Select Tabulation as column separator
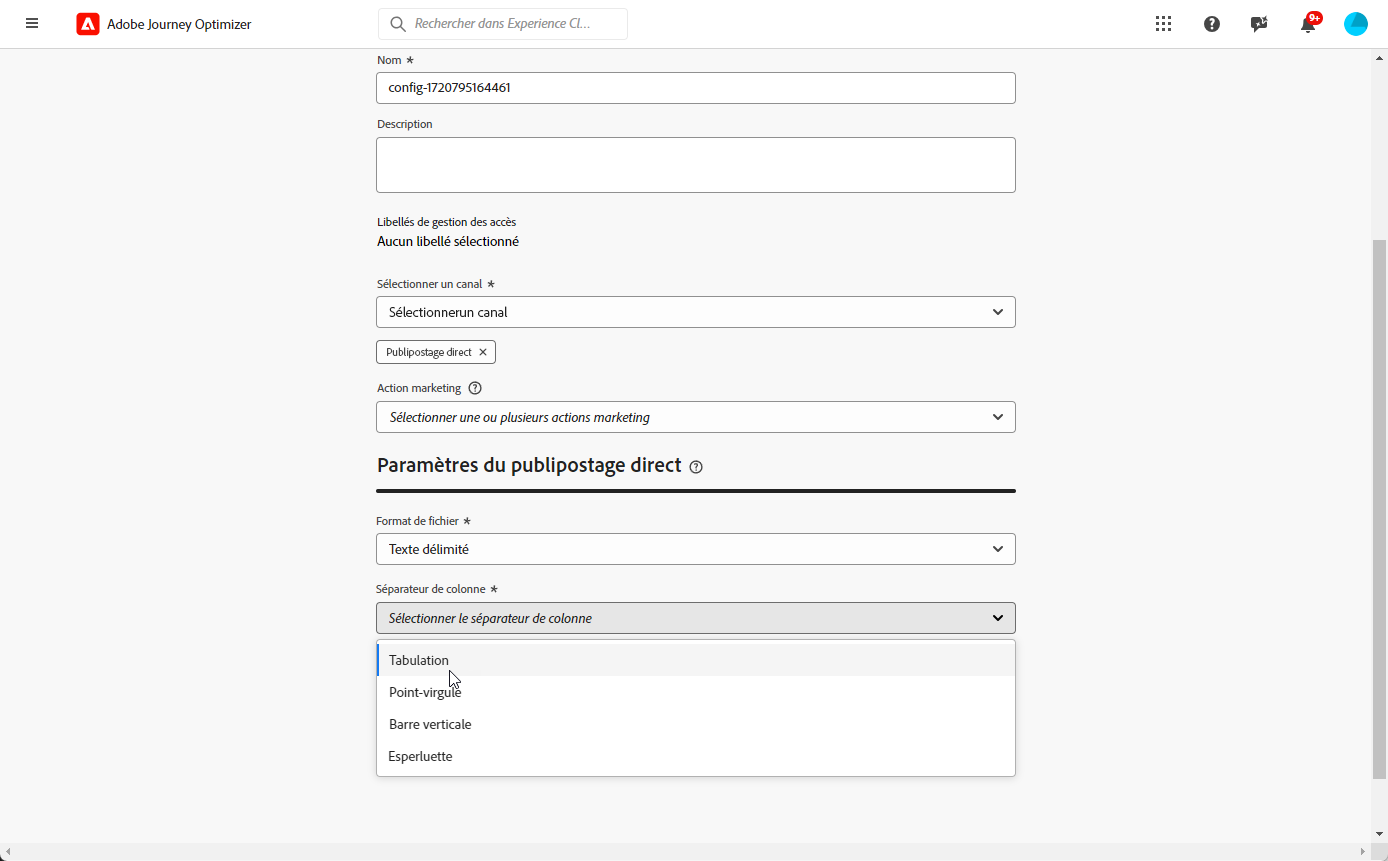The width and height of the screenshot is (1388, 861). click(419, 660)
